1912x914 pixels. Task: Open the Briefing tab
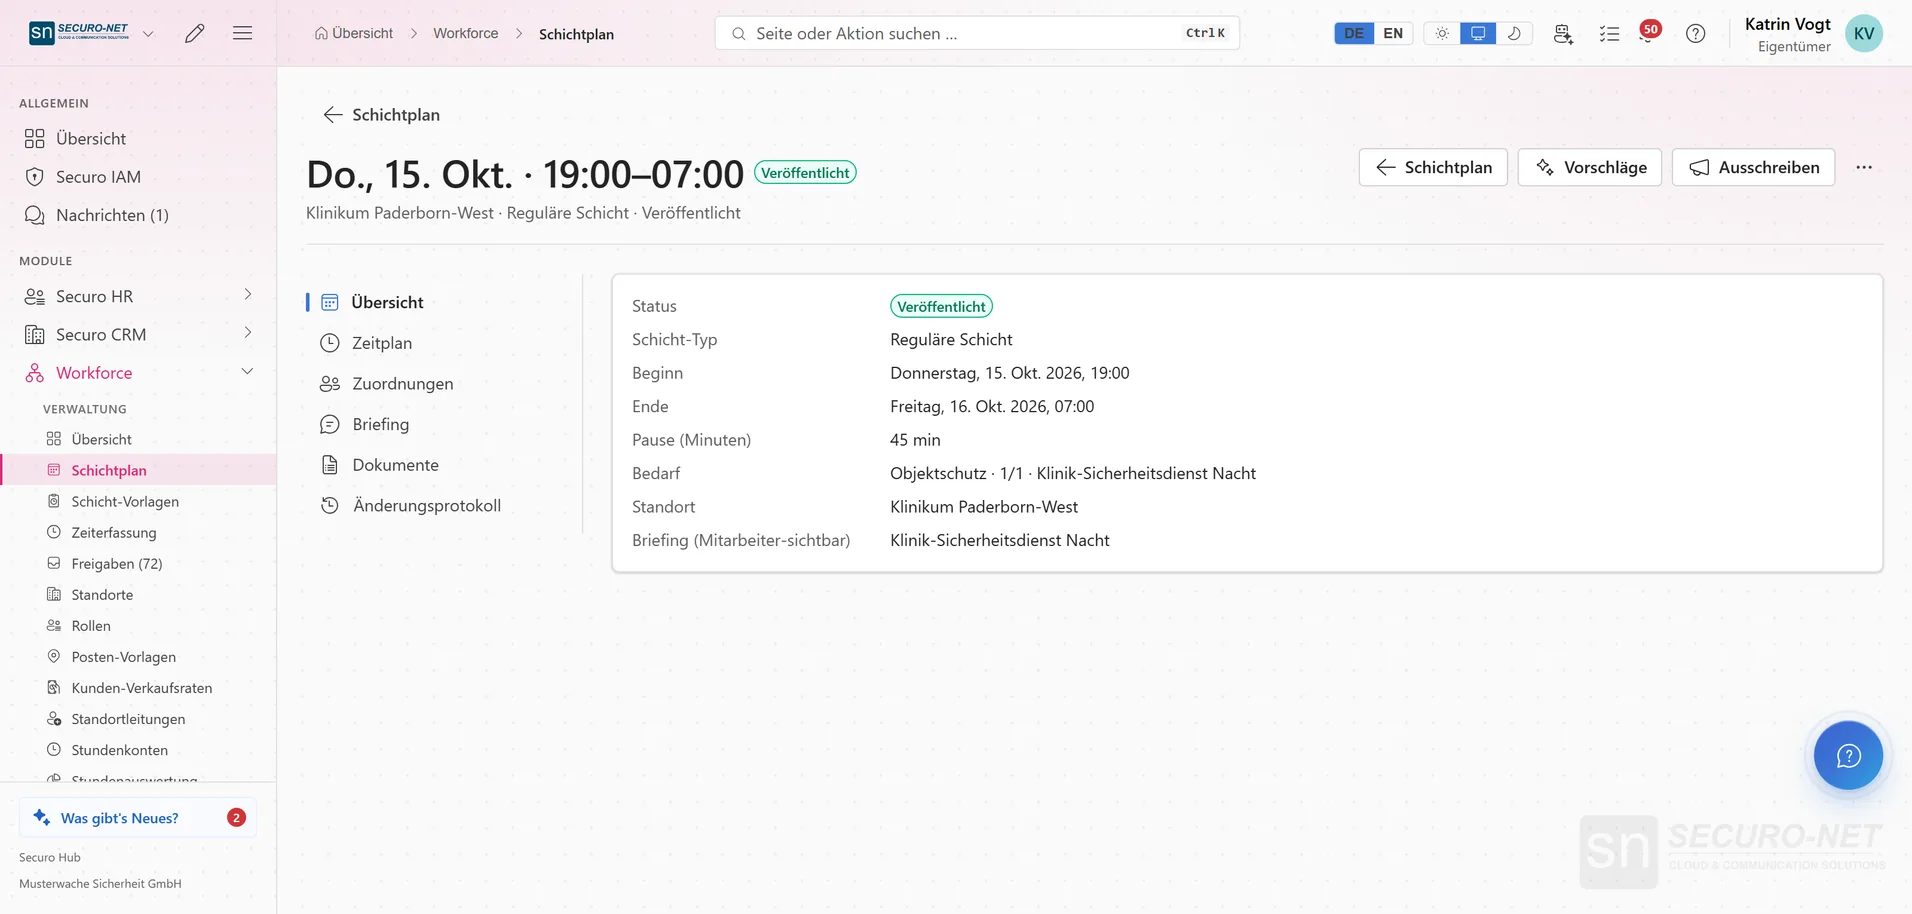tap(365, 424)
